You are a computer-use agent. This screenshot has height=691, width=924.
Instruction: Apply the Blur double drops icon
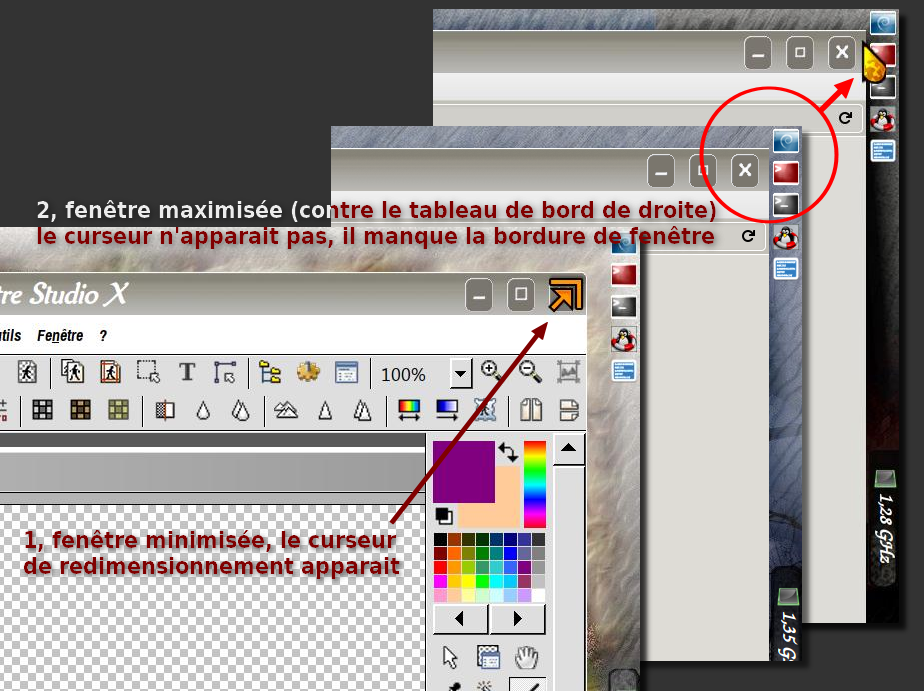[x=240, y=410]
